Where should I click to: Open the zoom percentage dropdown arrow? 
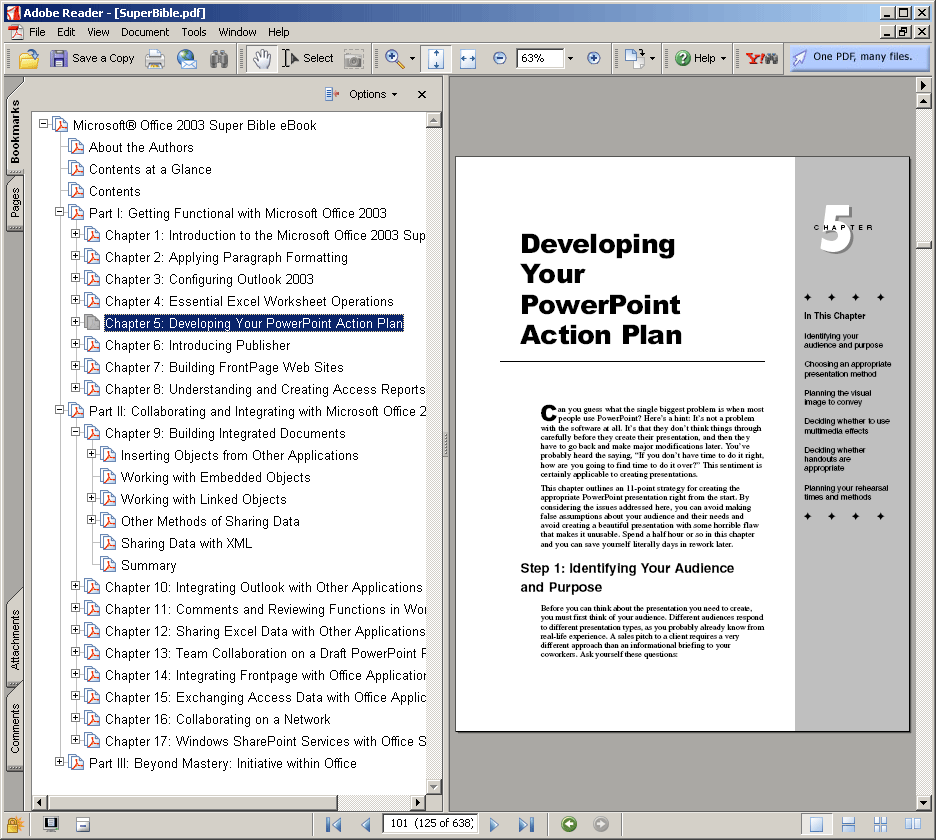(x=570, y=59)
